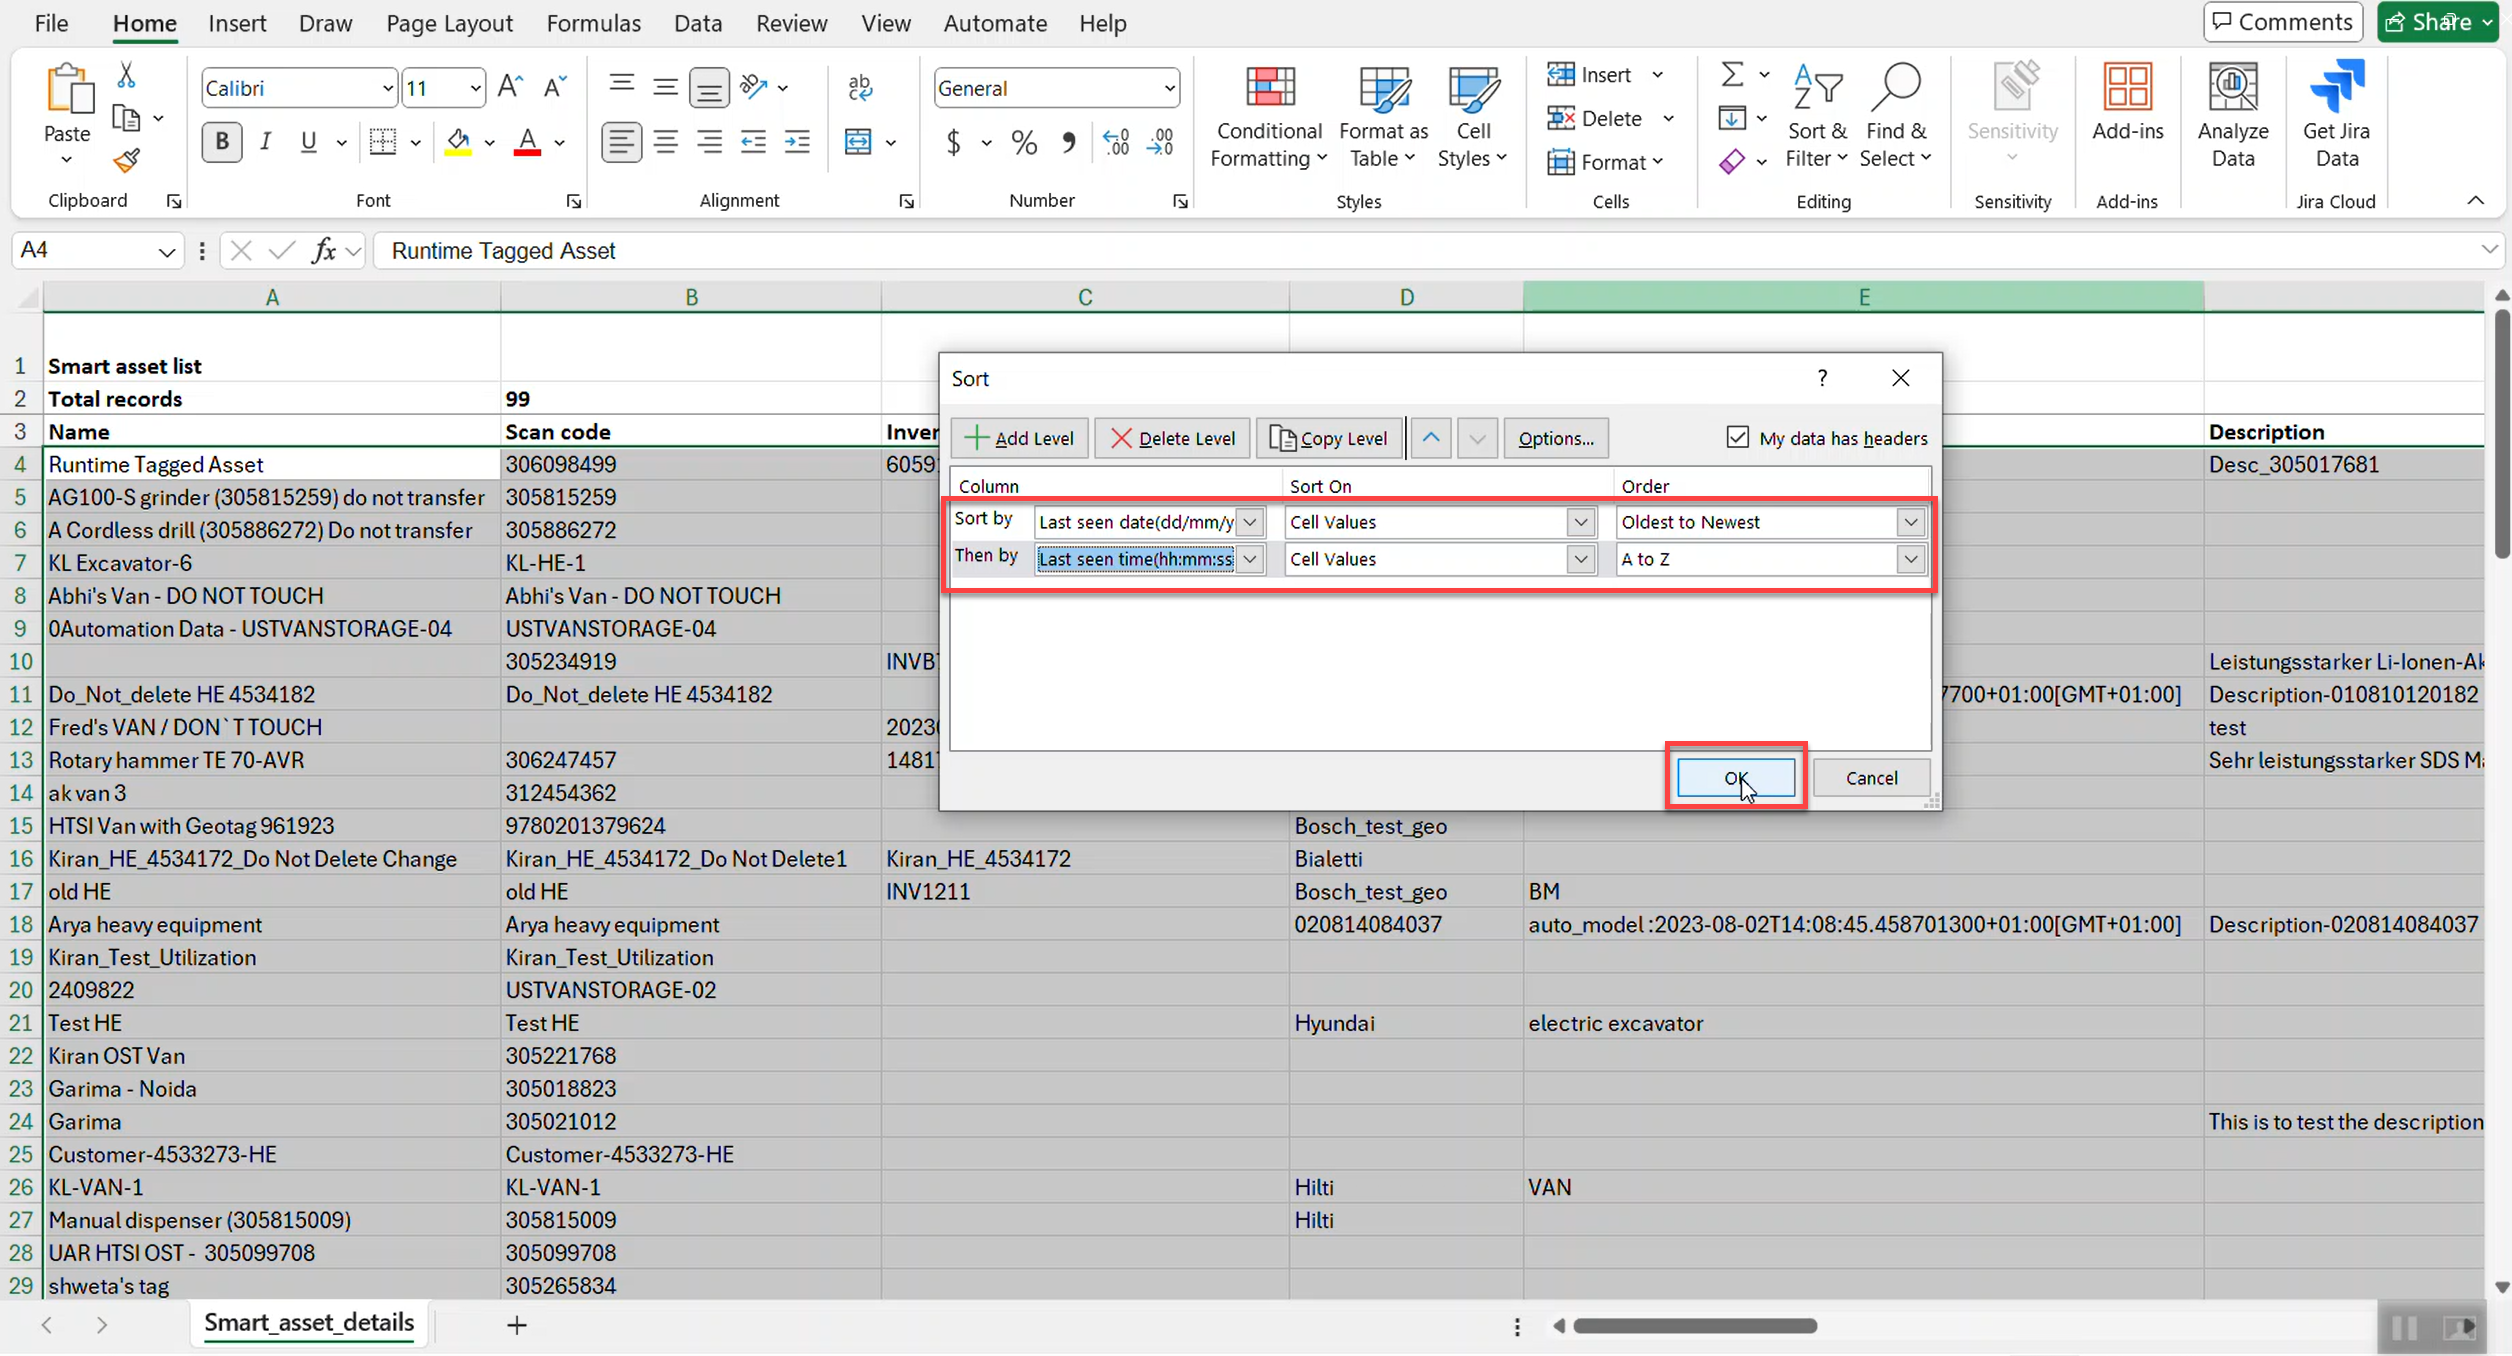Click the Cut scissors icon

pos(126,75)
